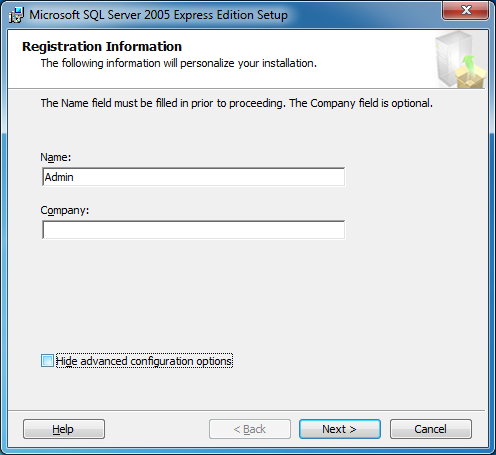Click the 'Name:' field label
This screenshot has height=455, width=496.
click(56, 157)
